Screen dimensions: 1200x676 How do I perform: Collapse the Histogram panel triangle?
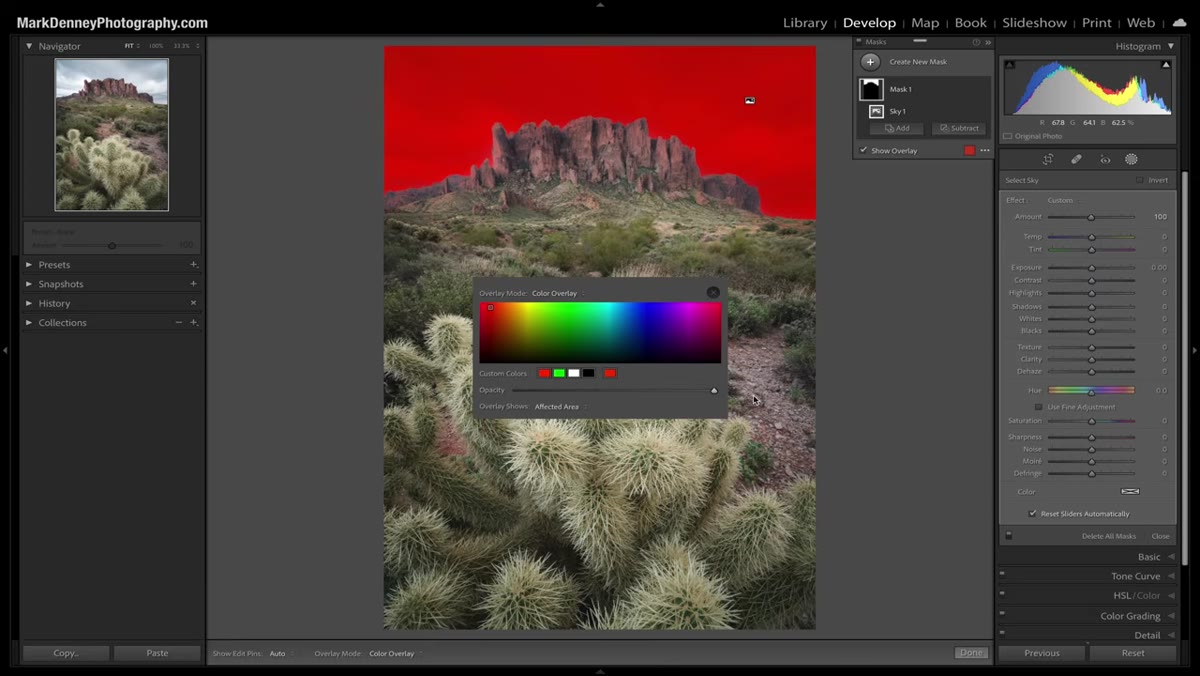coord(1171,46)
